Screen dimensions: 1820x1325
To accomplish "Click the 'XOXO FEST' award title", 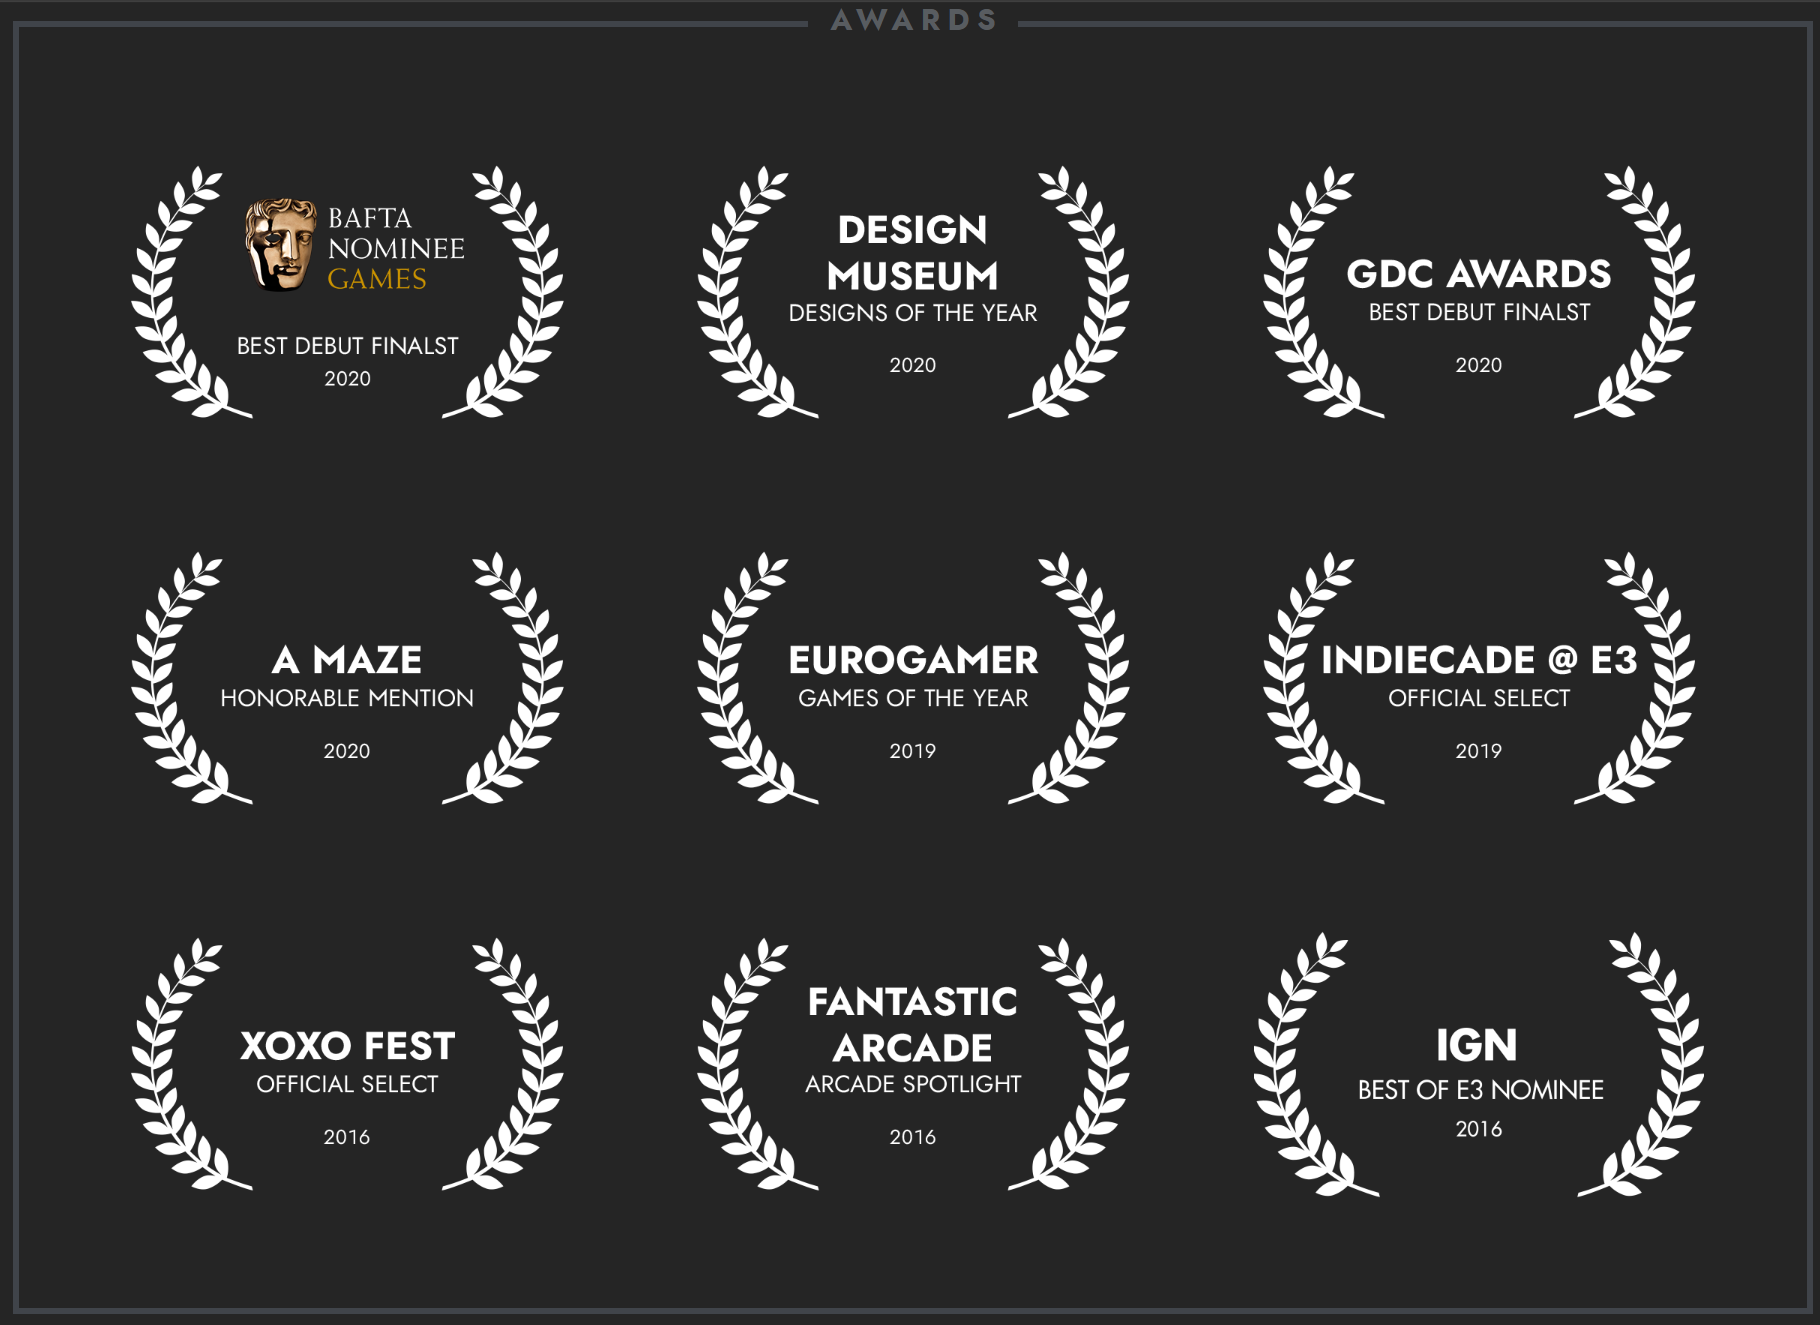I will (347, 1045).
